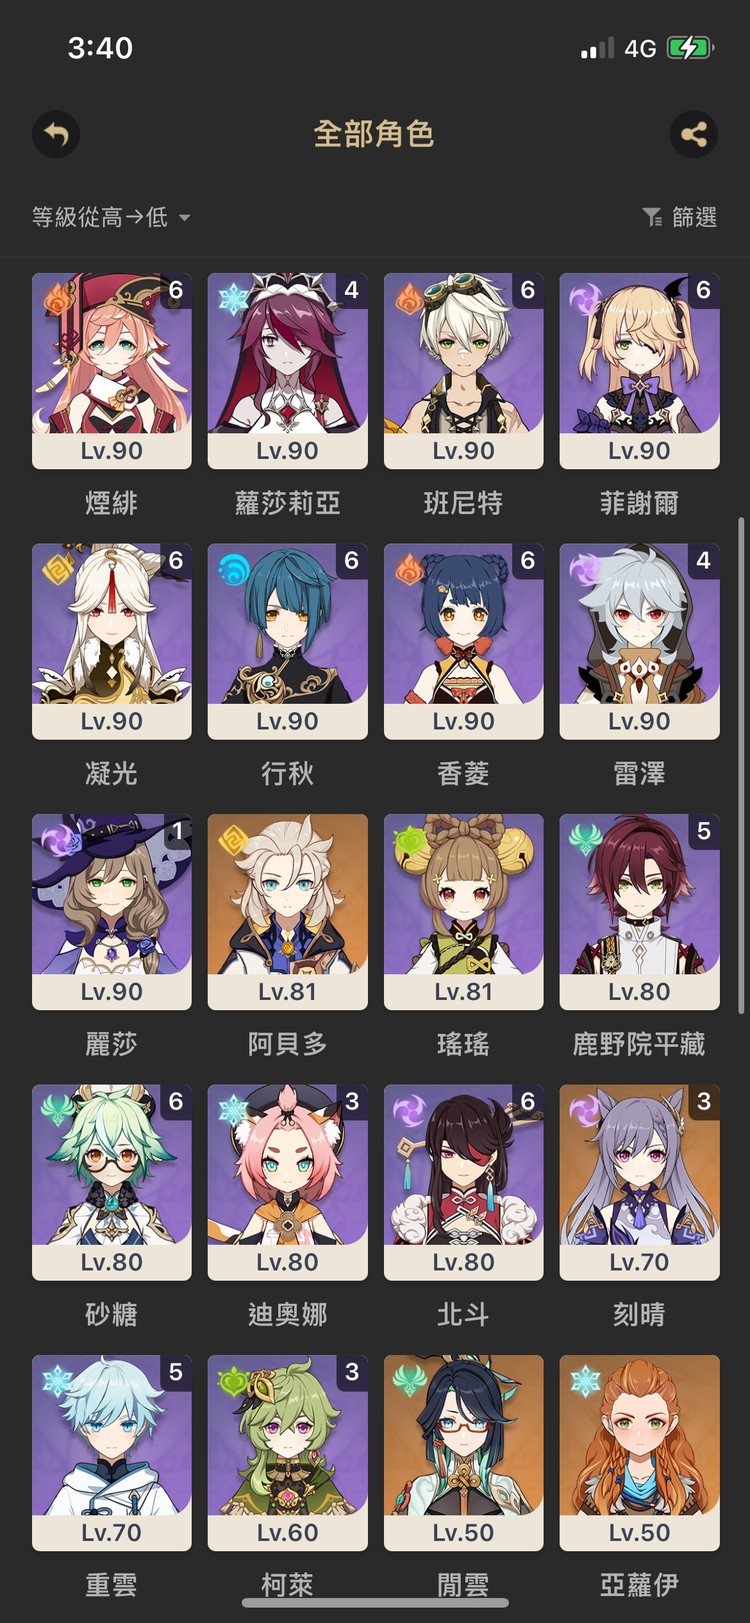Viewport: 750px width, 1623px height.
Task: Click the Pyro element icon on 煙緋
Action: [58, 298]
